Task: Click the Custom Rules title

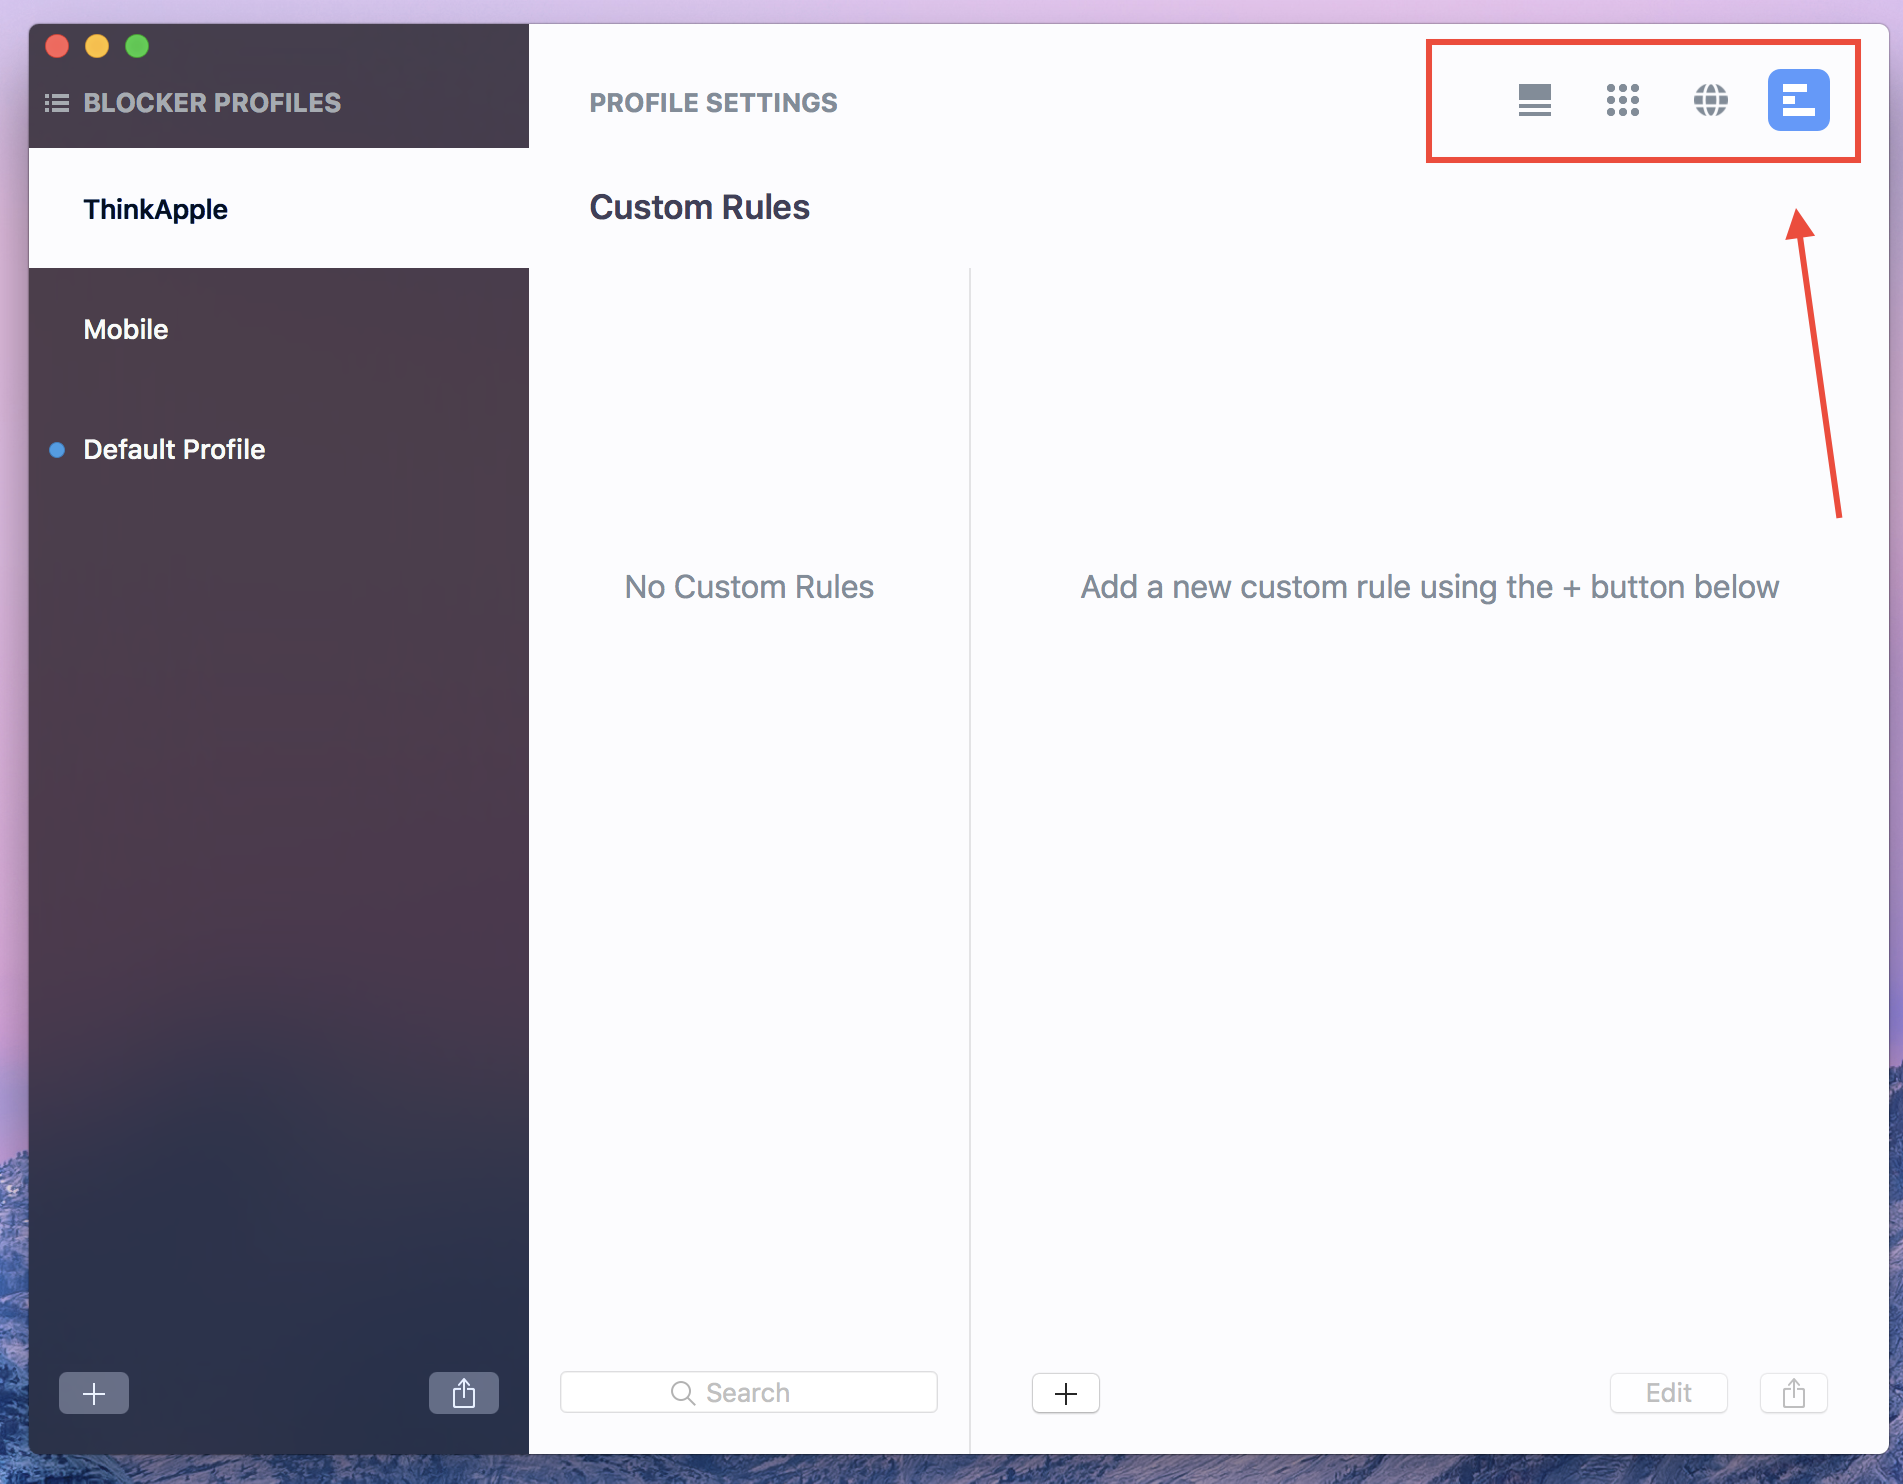Action: tap(699, 207)
